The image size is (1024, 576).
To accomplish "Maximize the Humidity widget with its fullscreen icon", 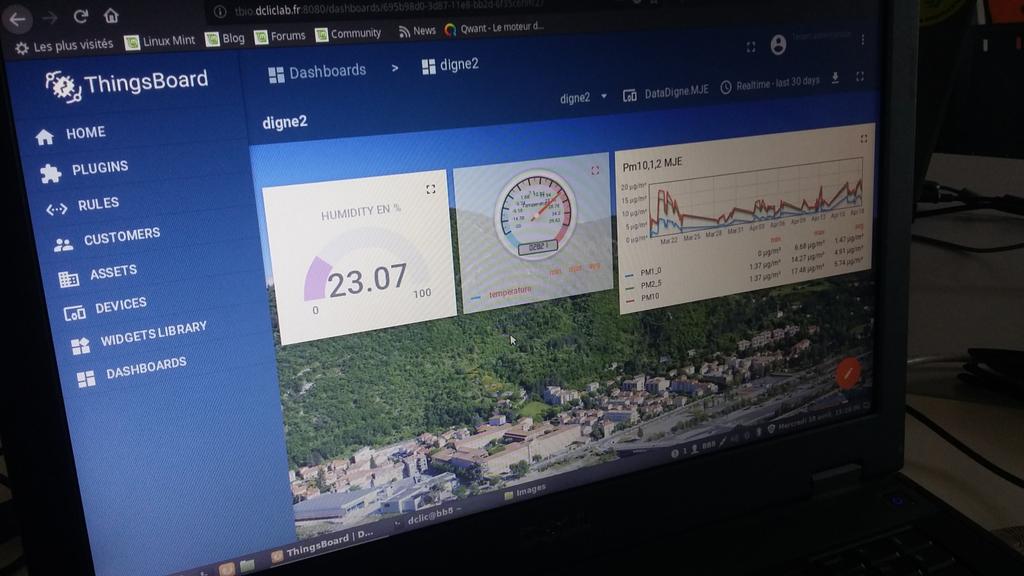I will pos(430,189).
